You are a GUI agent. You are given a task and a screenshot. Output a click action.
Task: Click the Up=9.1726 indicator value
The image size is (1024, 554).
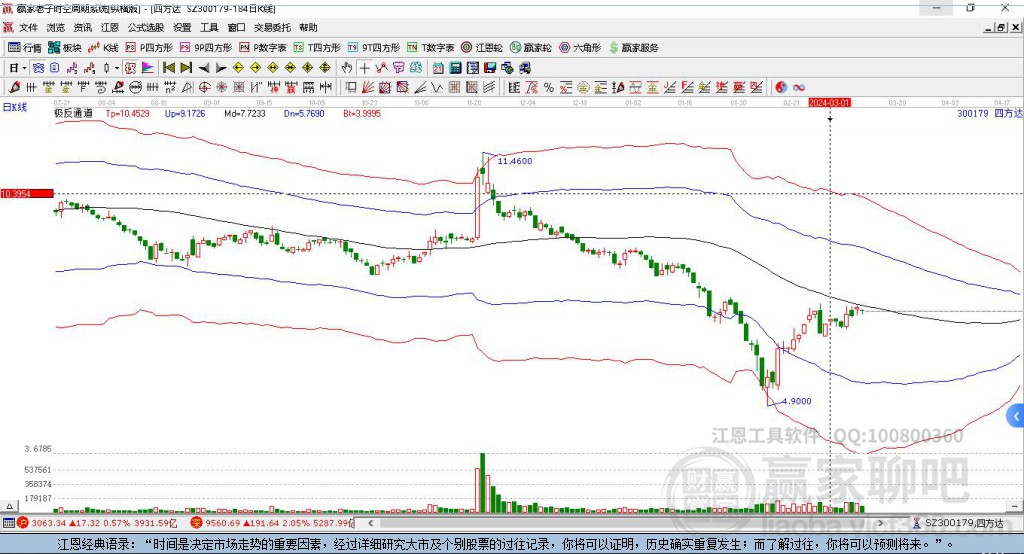coord(185,113)
